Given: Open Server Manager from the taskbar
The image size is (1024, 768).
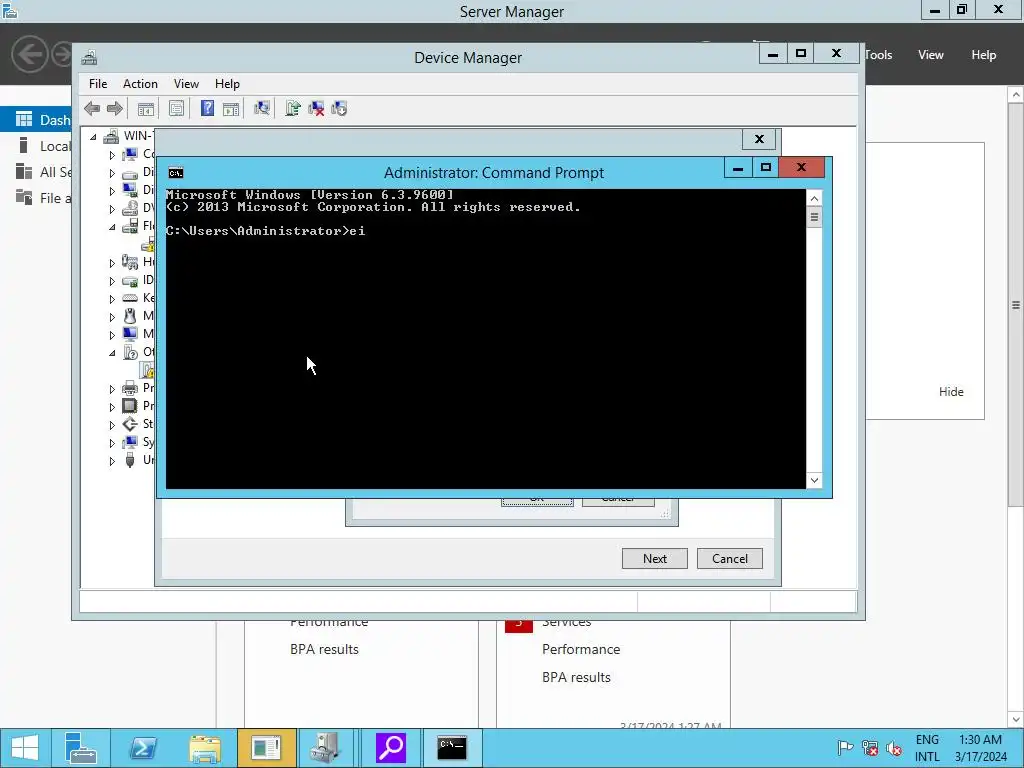Looking at the screenshot, I should pos(81,748).
